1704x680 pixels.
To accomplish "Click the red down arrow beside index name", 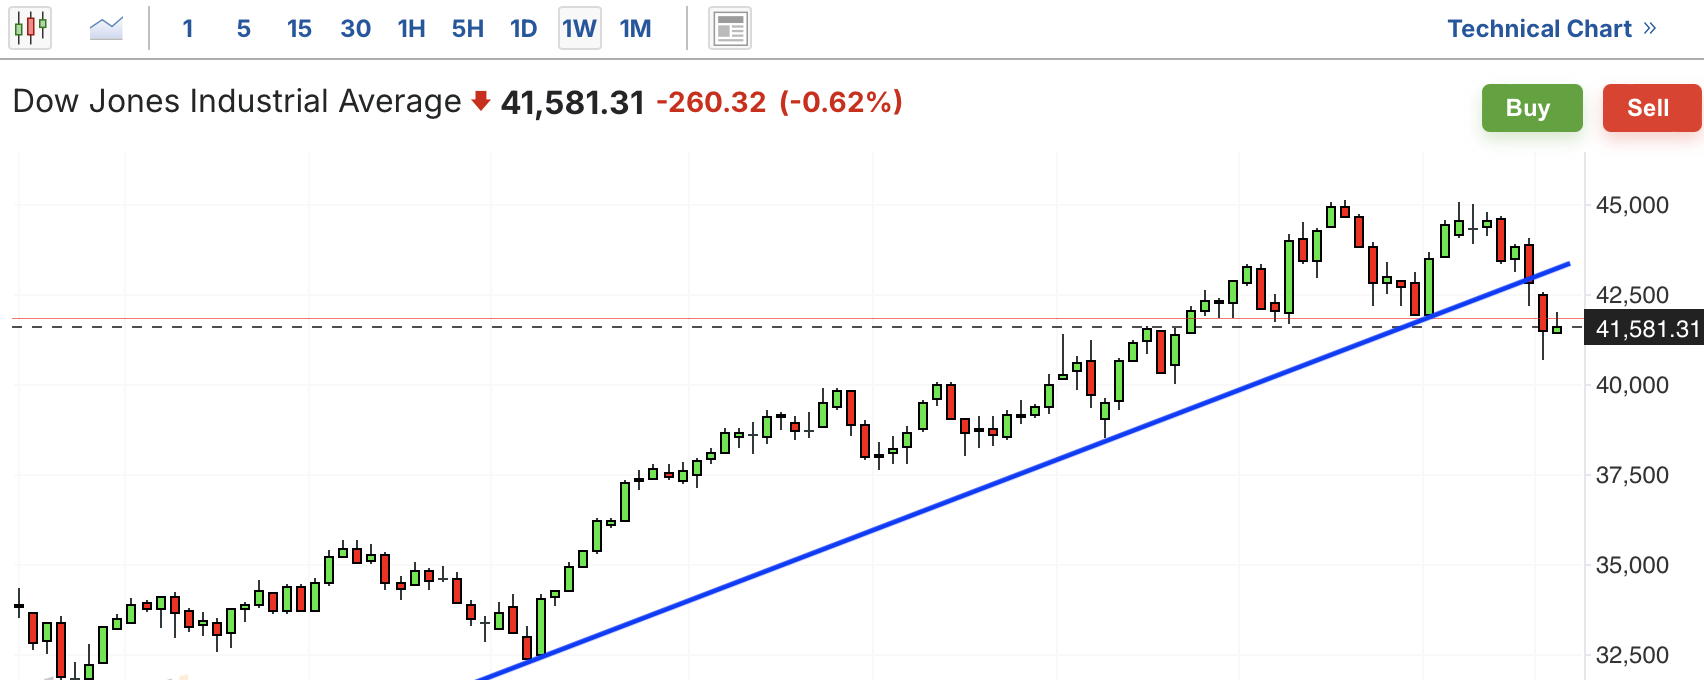I will pyautogui.click(x=481, y=101).
